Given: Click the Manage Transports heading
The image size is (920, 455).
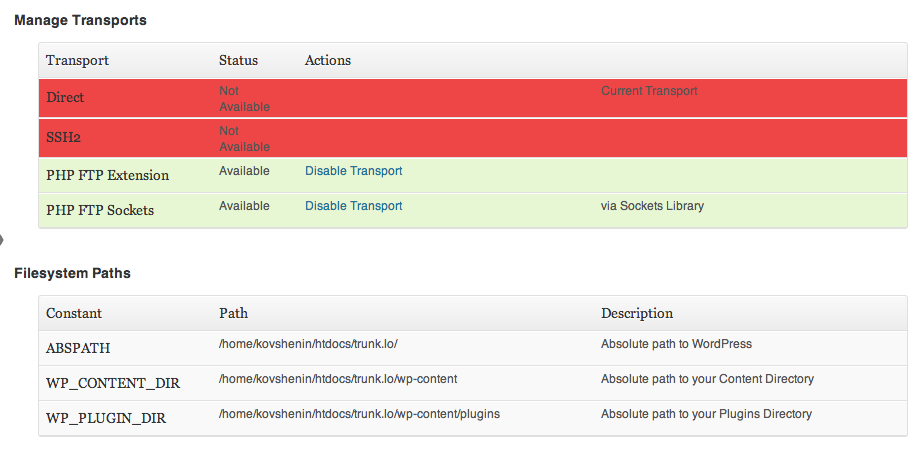Looking at the screenshot, I should pyautogui.click(x=80, y=21).
